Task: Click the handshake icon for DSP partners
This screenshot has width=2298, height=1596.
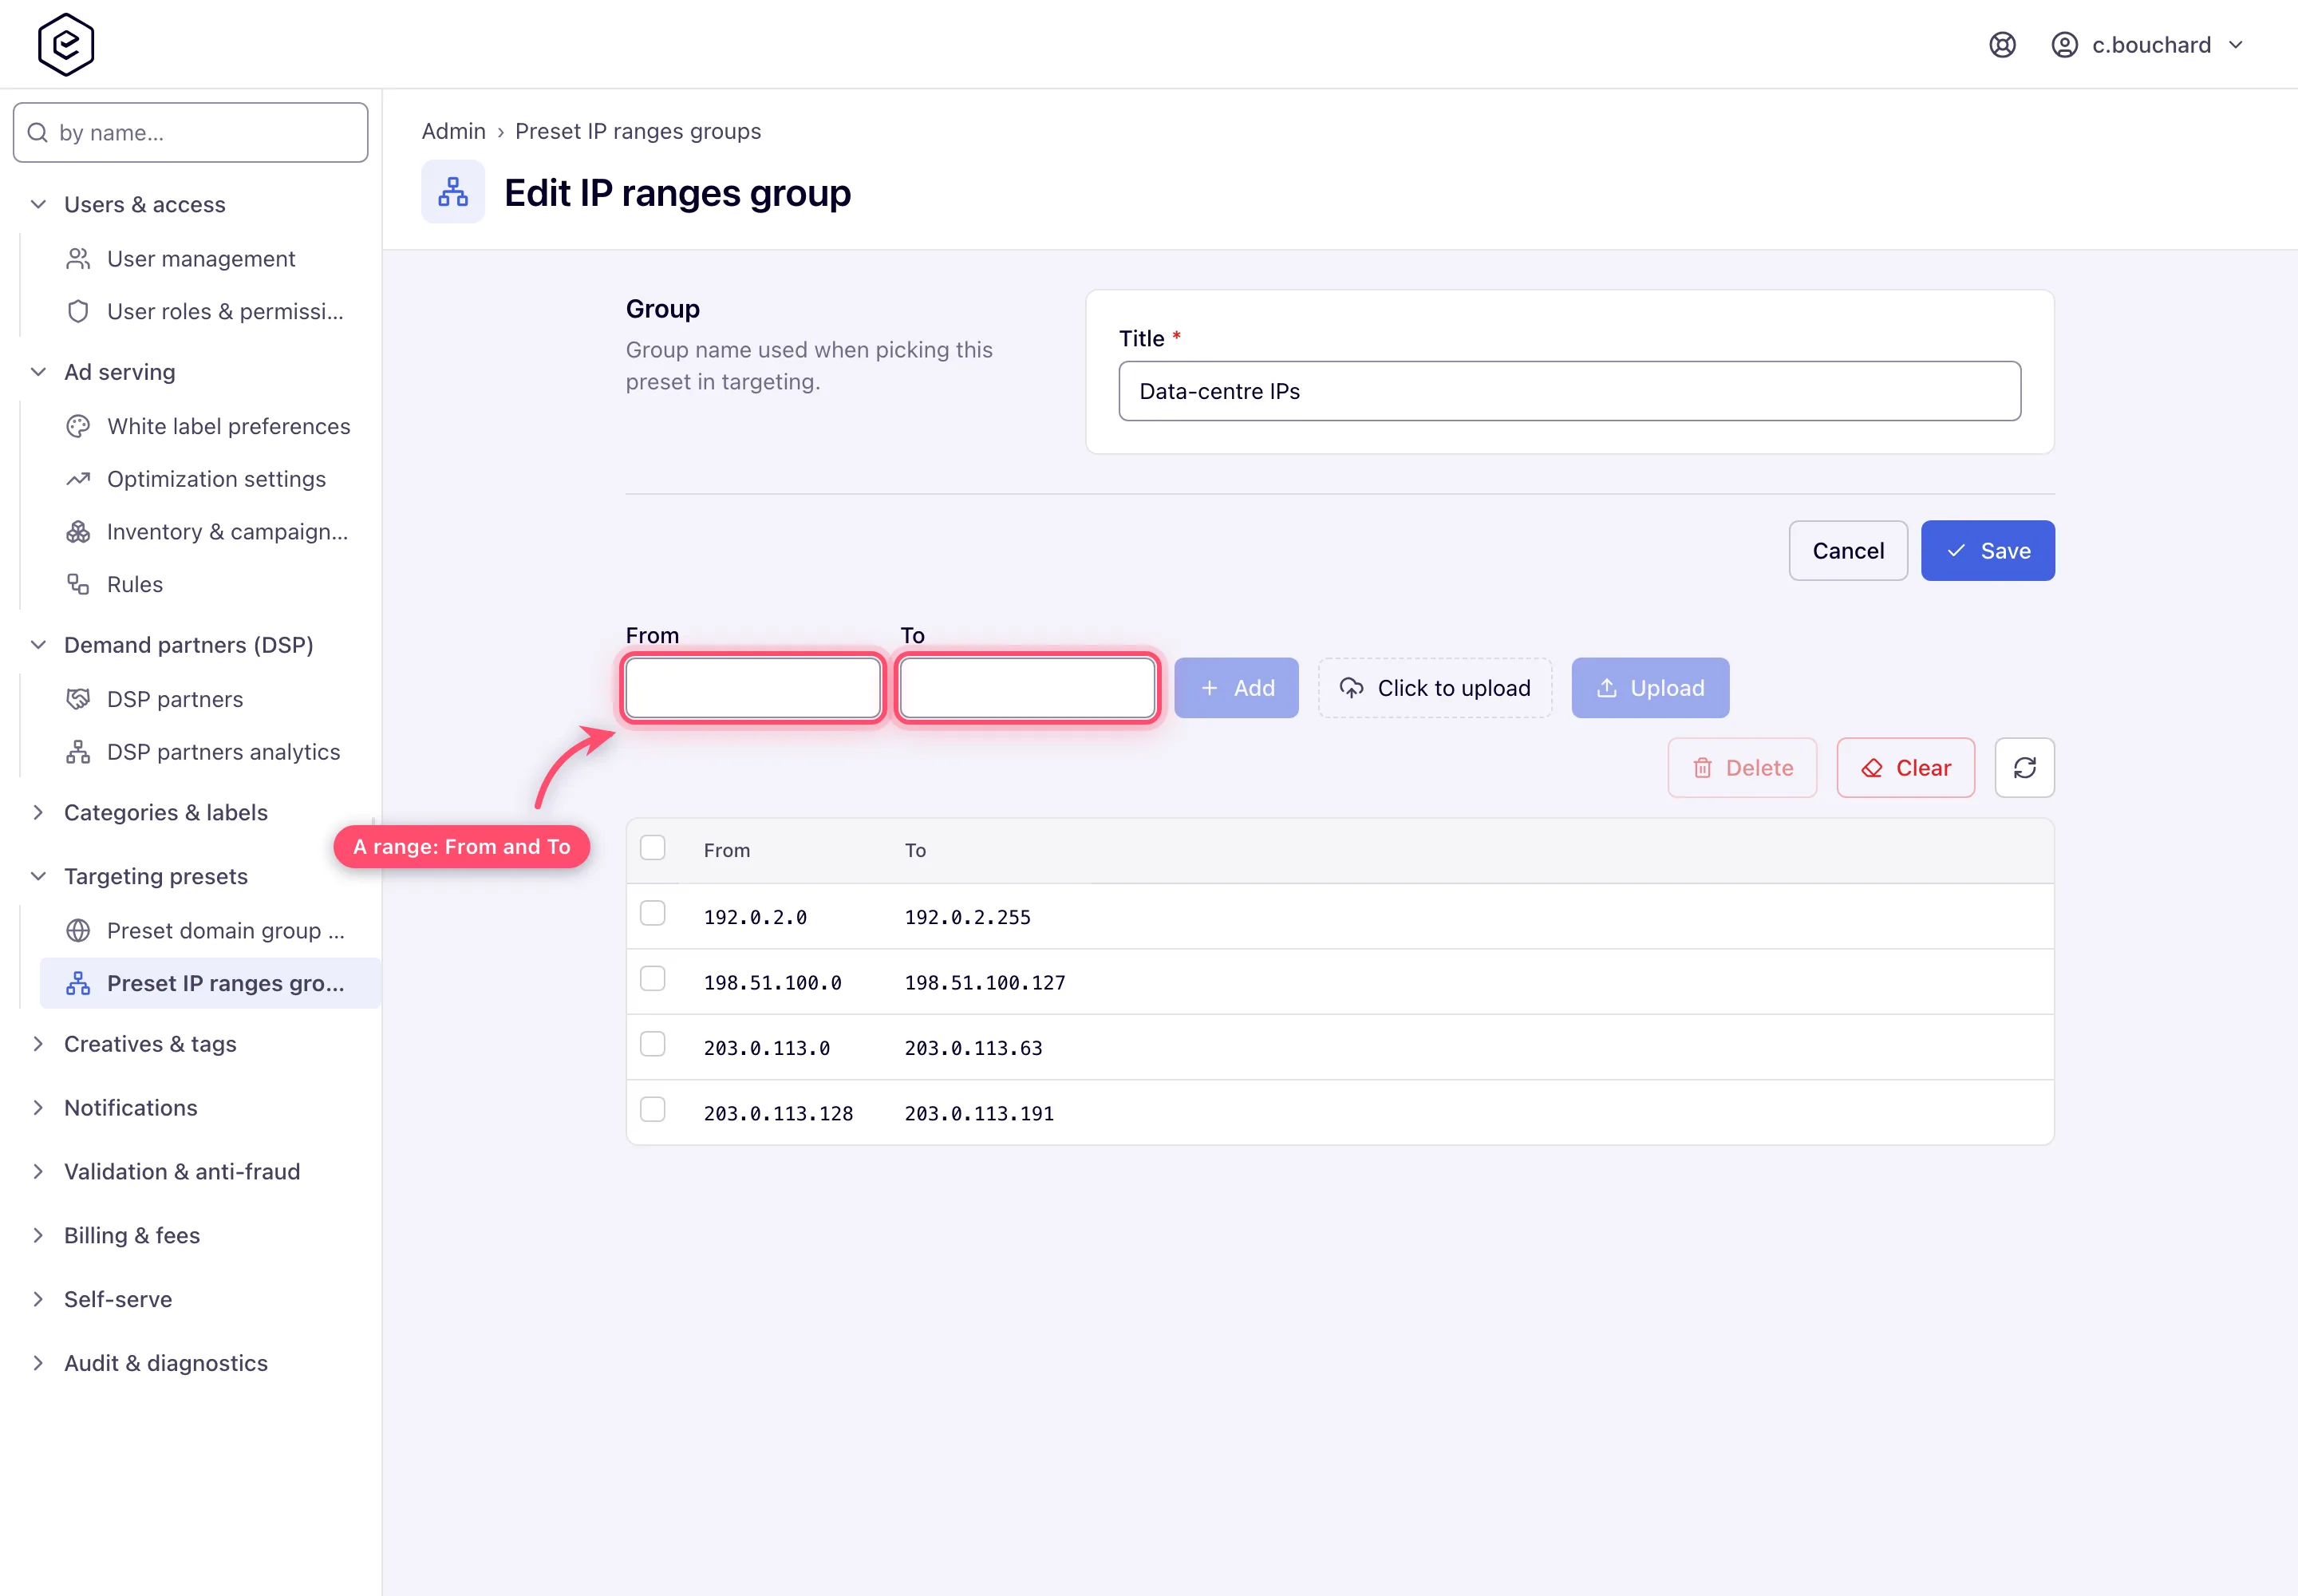Action: pyautogui.click(x=78, y=699)
